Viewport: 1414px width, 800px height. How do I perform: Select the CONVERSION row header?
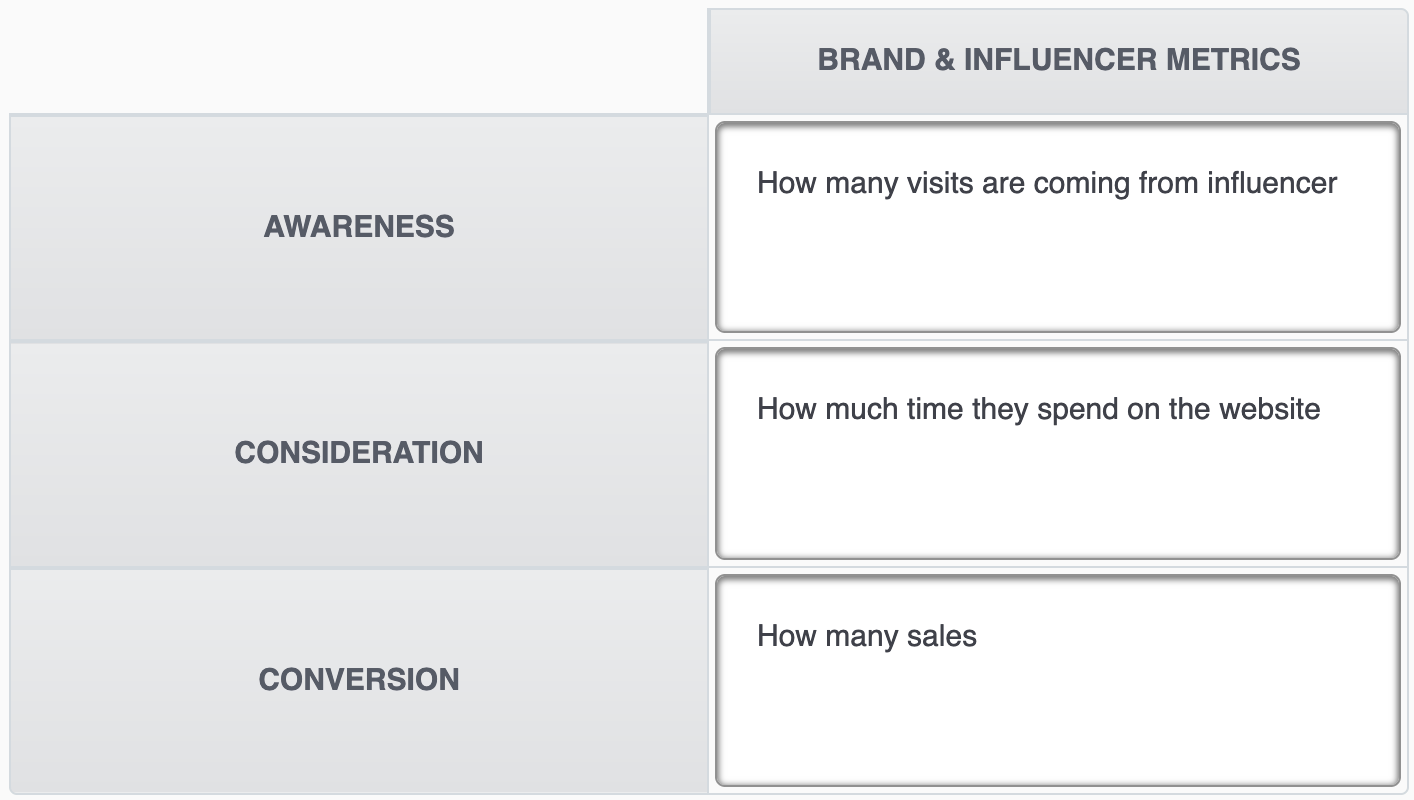coord(359,680)
